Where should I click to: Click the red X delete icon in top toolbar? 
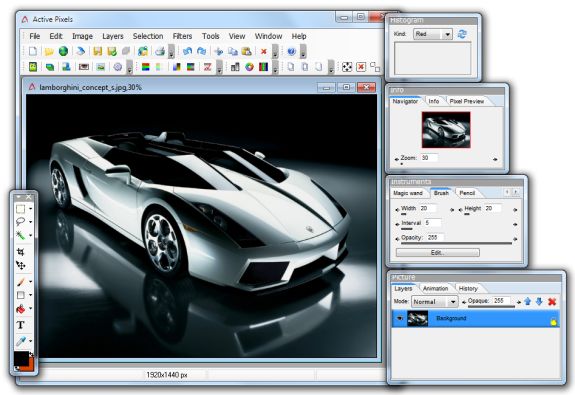point(263,52)
